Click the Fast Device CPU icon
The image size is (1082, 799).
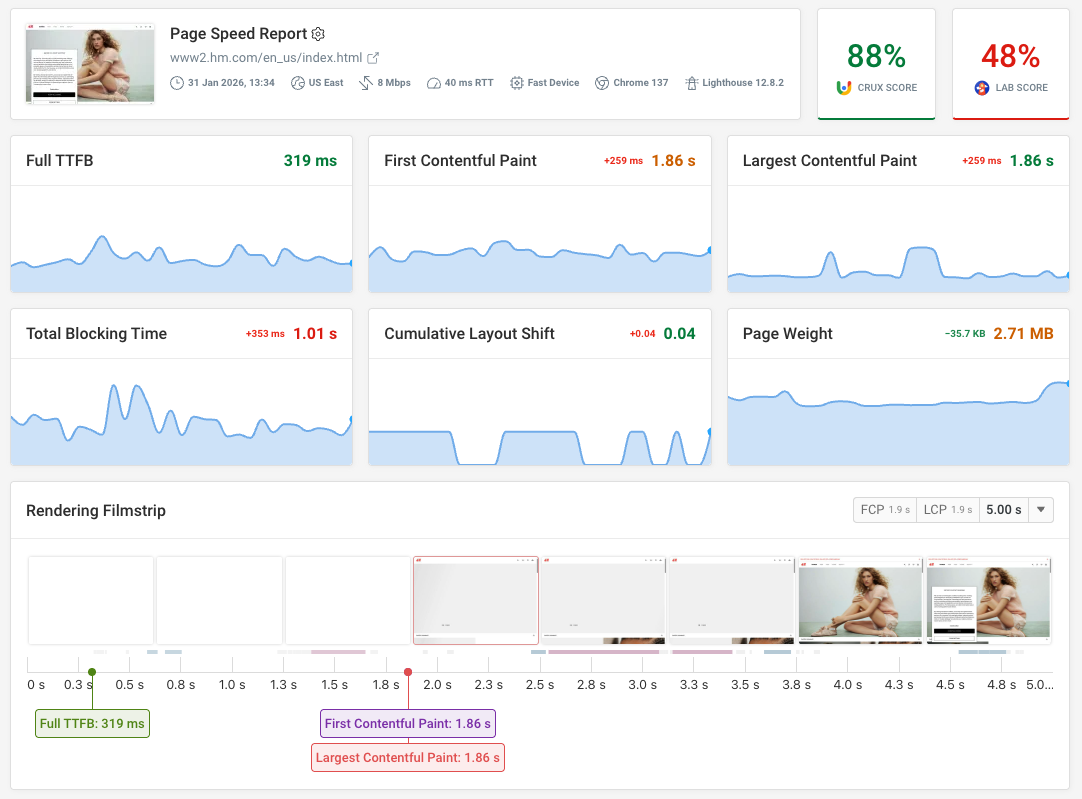tap(516, 82)
